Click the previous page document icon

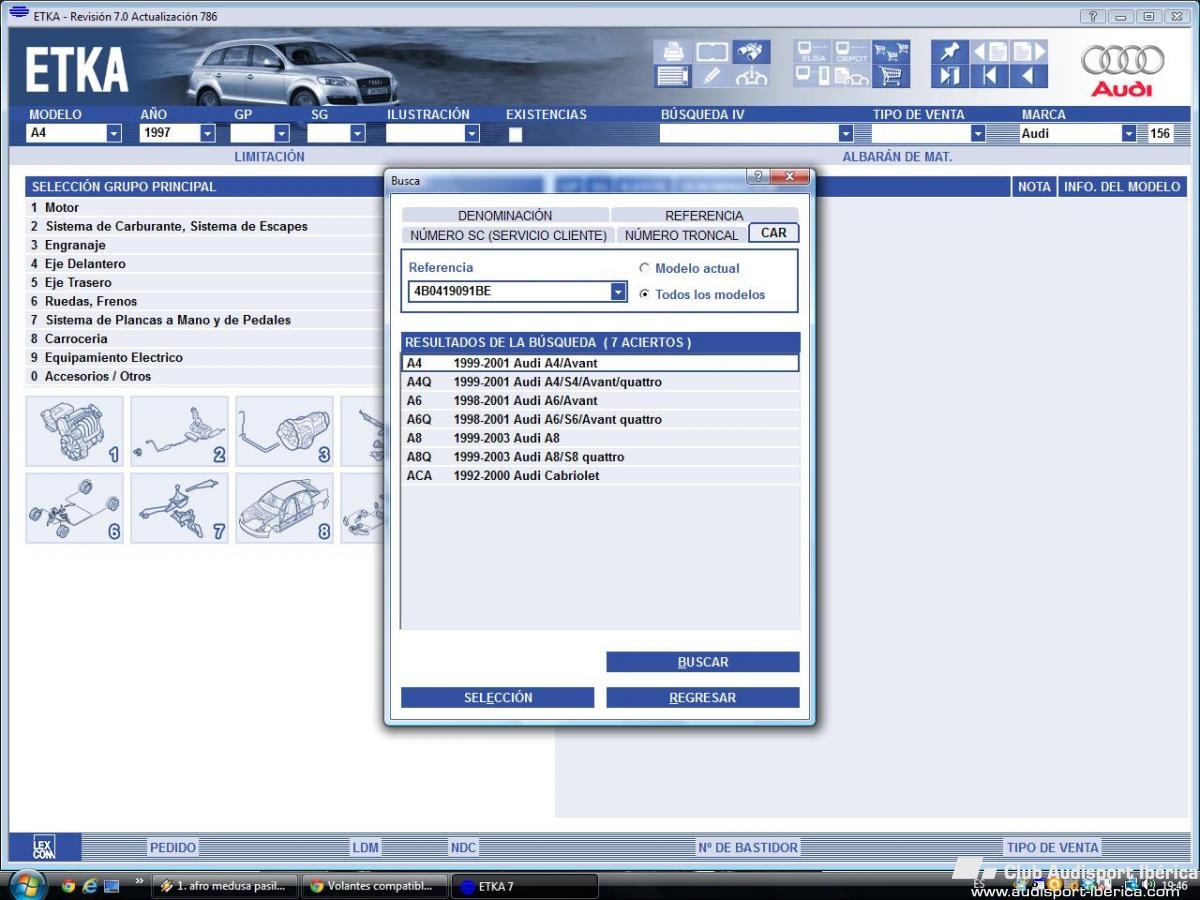click(990, 52)
